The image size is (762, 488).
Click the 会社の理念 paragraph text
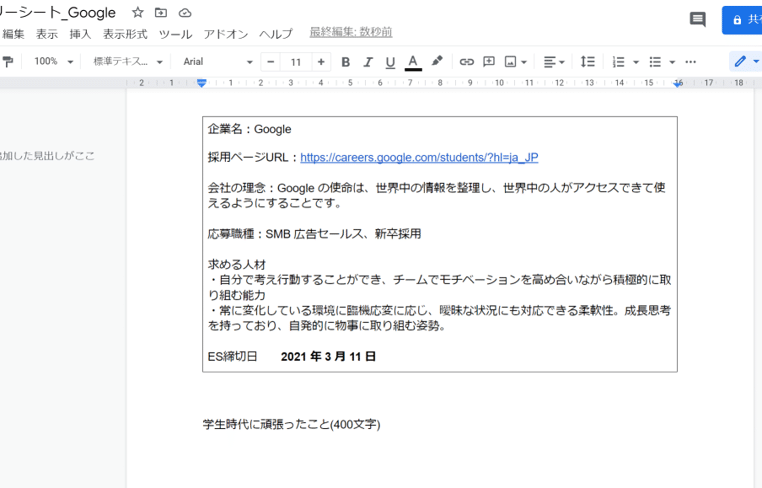(x=436, y=195)
